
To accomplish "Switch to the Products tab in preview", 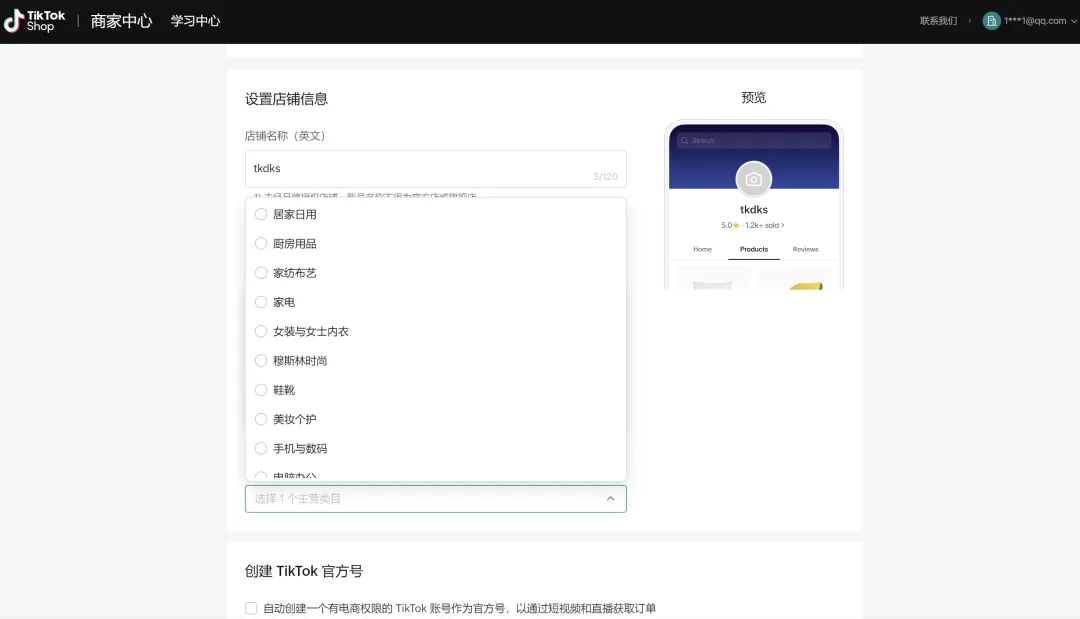I will pos(753,249).
